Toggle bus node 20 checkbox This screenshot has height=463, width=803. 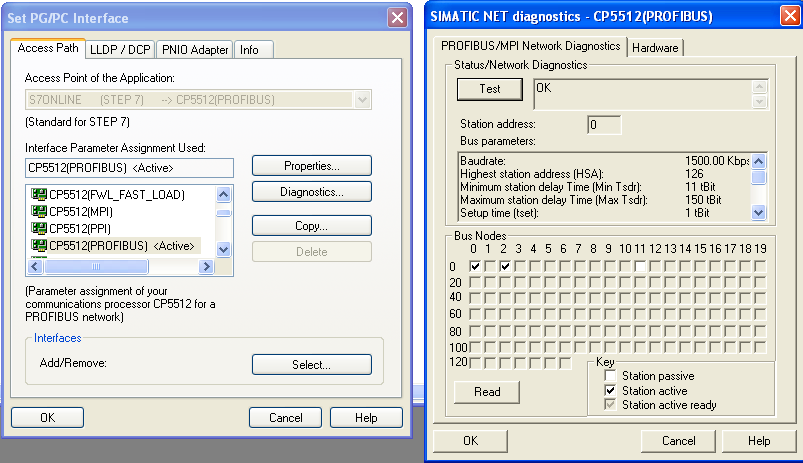pos(475,282)
